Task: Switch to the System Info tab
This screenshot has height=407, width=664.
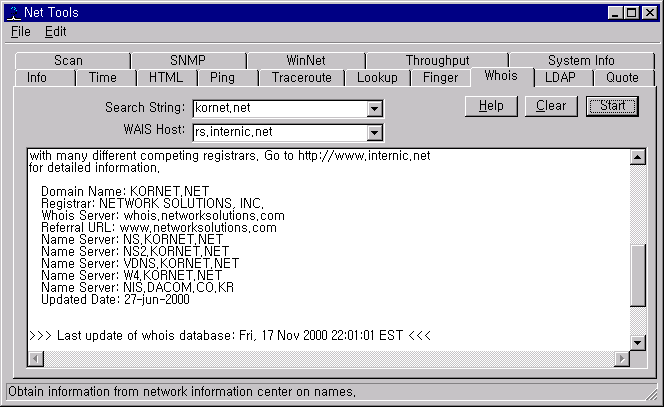Action: pos(581,61)
